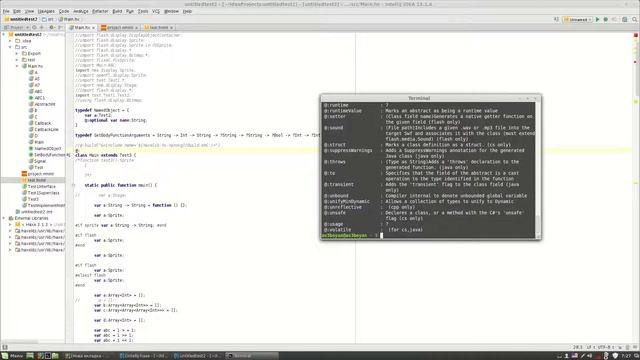Open the Help menu

point(187,11)
